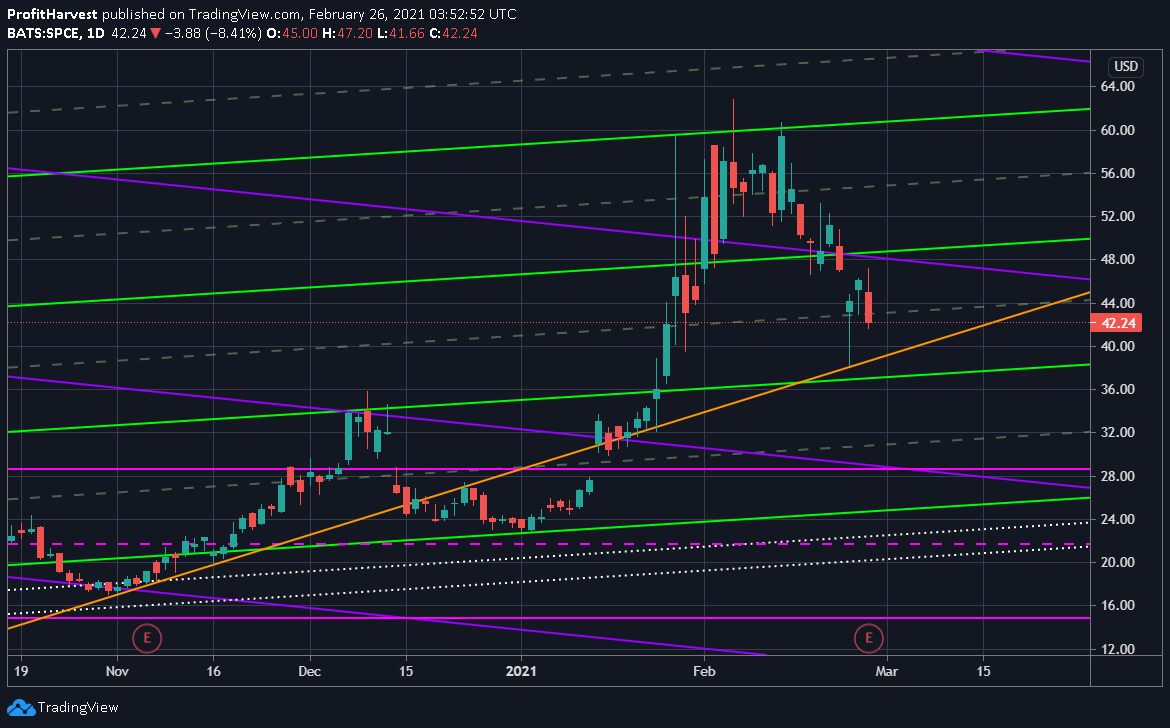The height and width of the screenshot is (728, 1170).
Task: Click the 48.00 price axis label
Action: click(1118, 260)
